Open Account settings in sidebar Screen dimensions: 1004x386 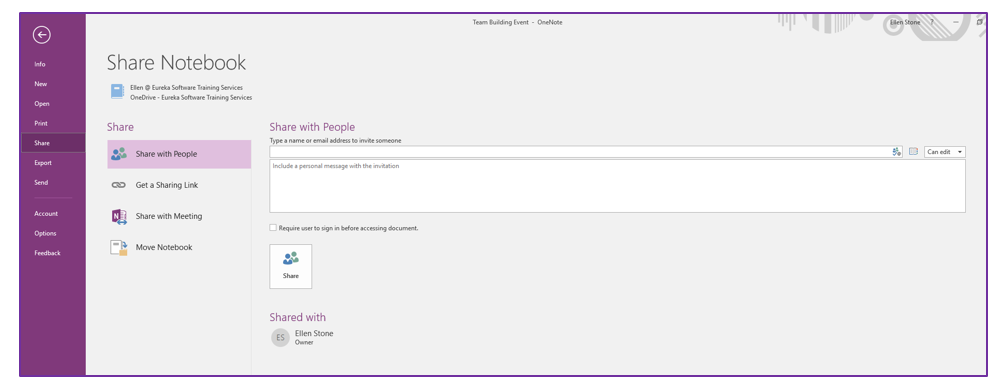[46, 214]
